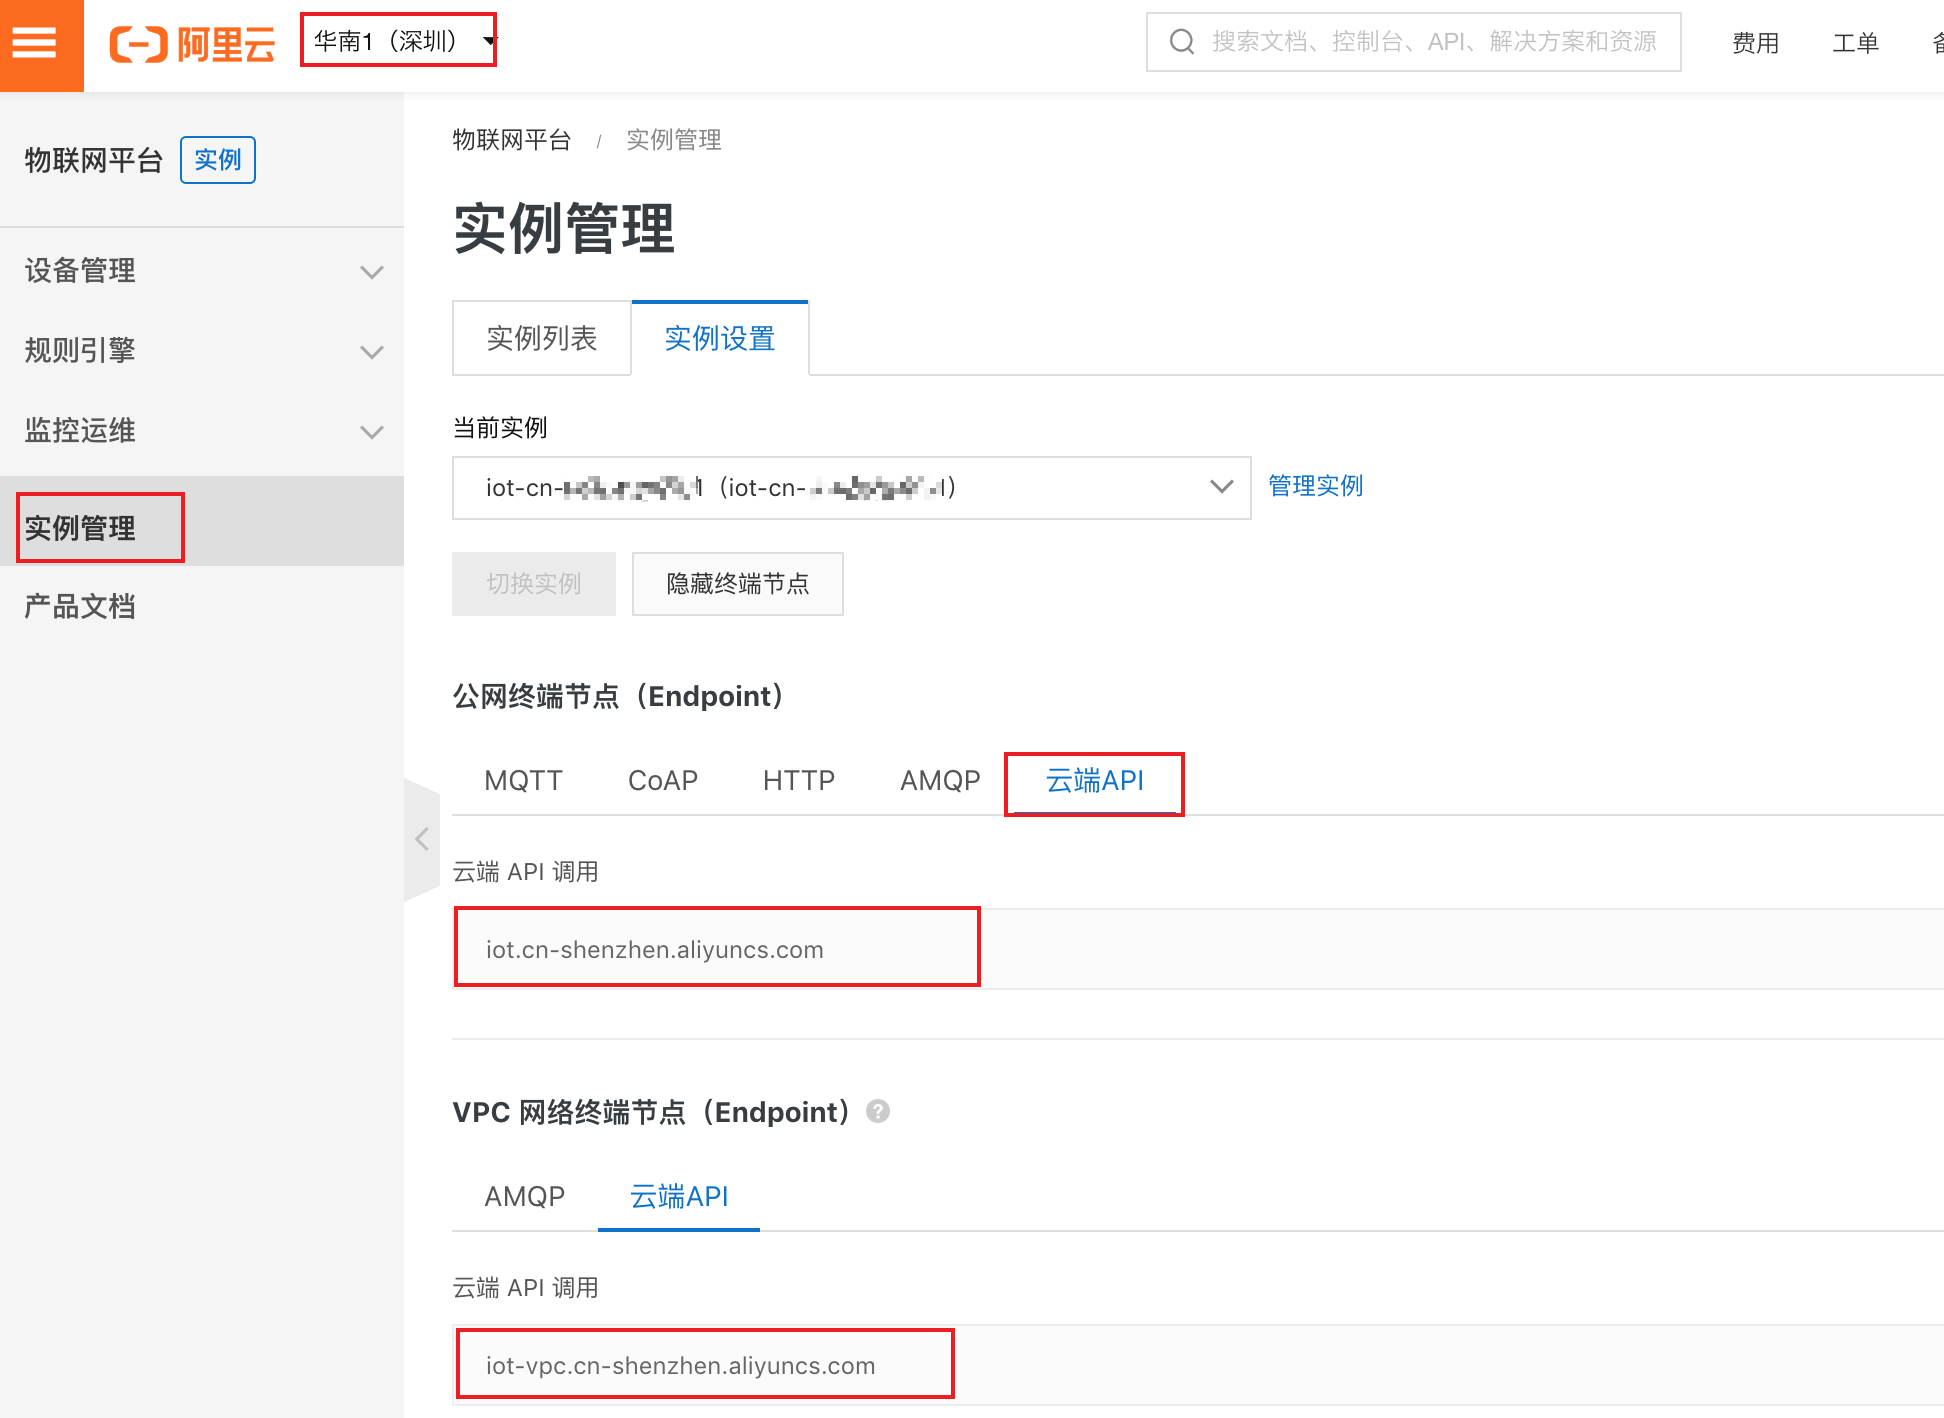Screen dimensions: 1944x1418
Task: Click the iot-vpc.cn-shenzhen.aliyuncs.com endpoint text
Action: tap(681, 1366)
